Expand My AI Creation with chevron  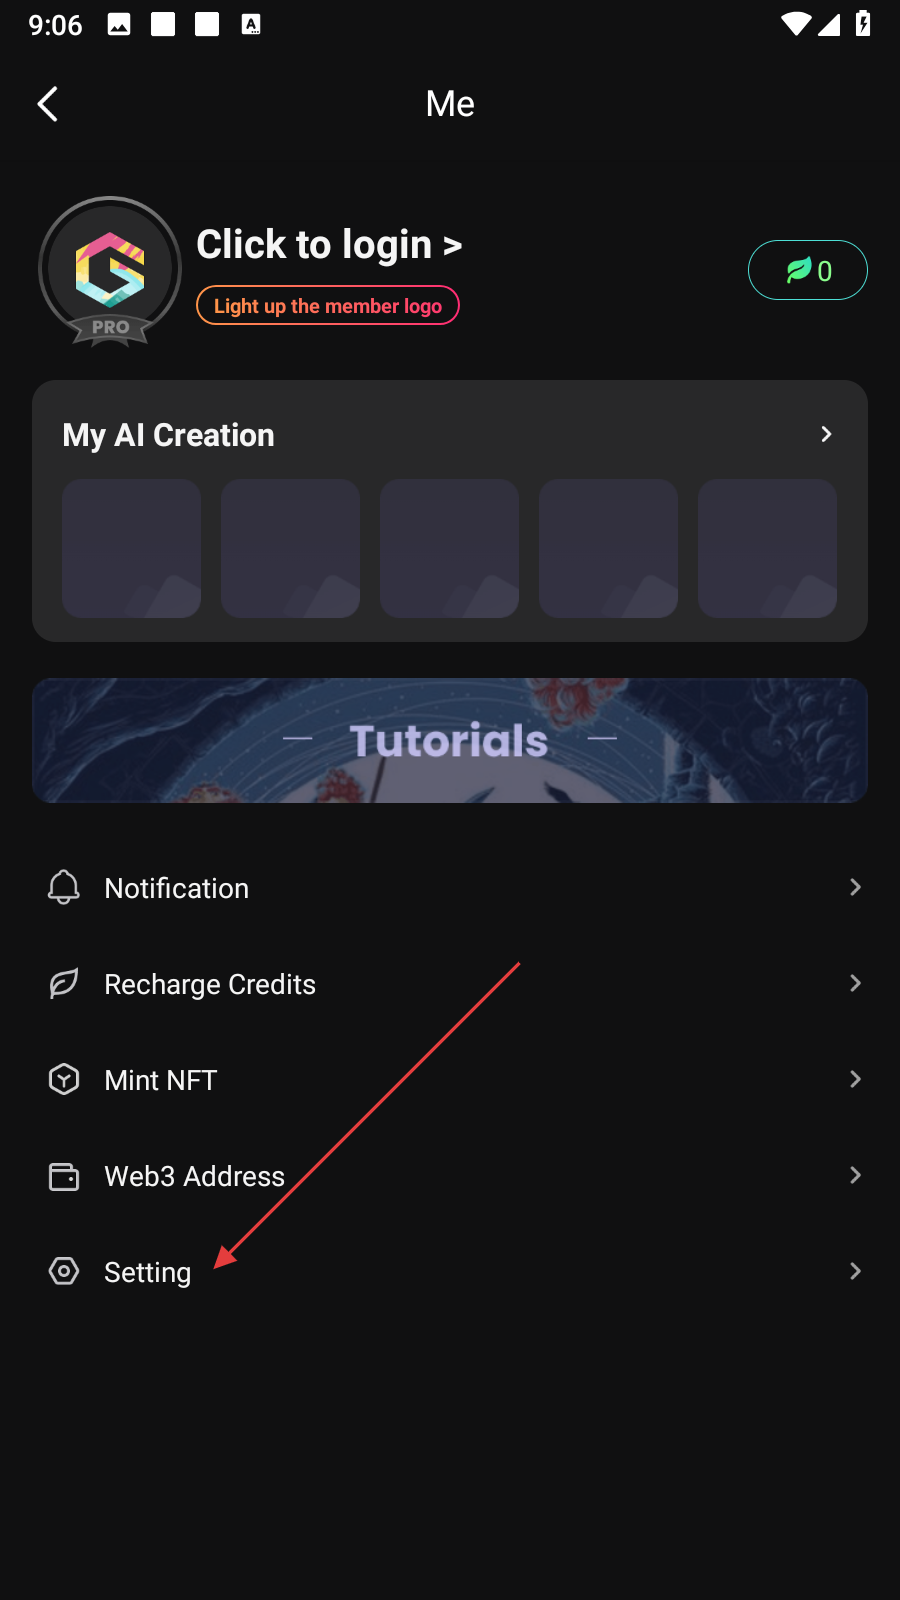pos(826,434)
